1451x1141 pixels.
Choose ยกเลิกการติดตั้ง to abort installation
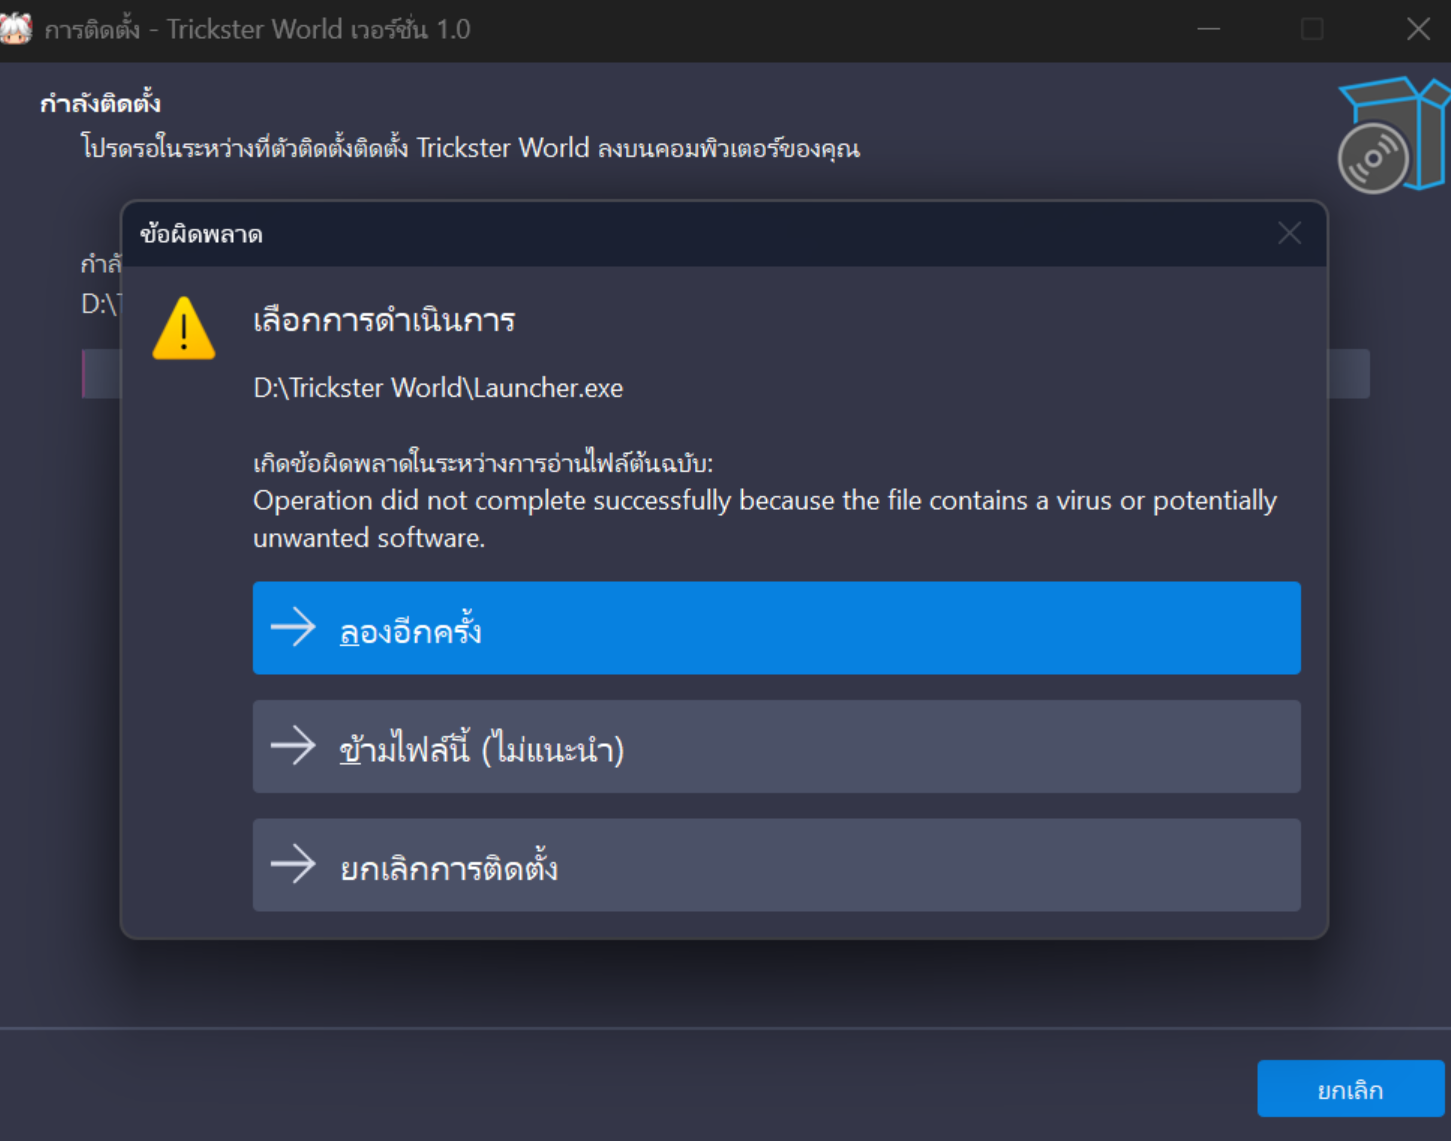point(776,864)
